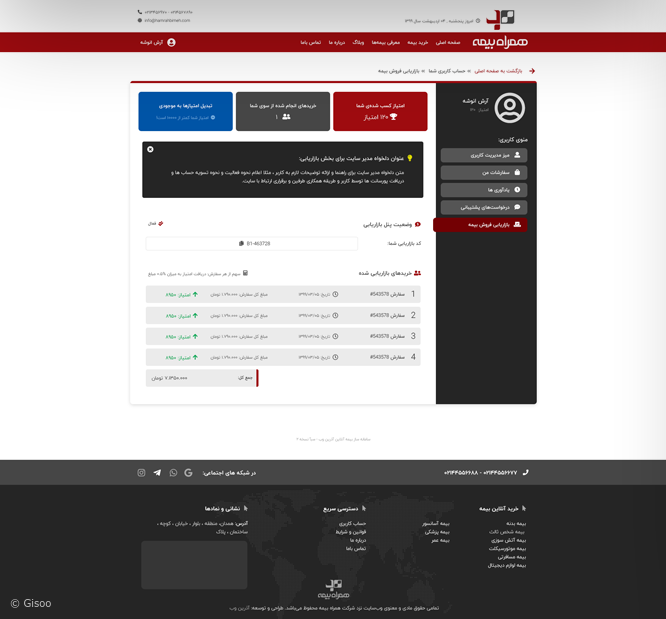Viewport: 666px width, 619px height.
Task: Click the large profile picture in sidebar
Action: click(509, 107)
